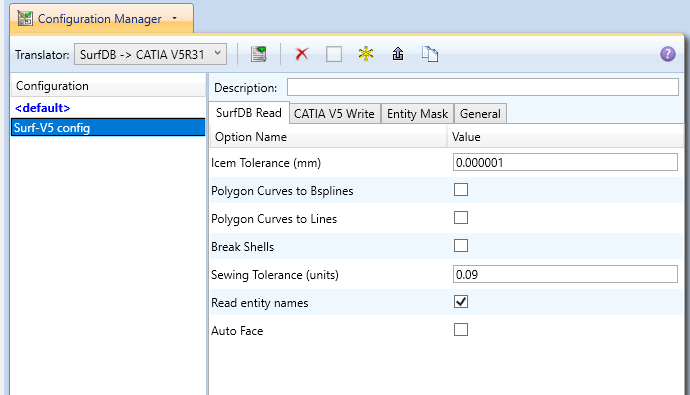Edit the Icem Tolerance value field
Image resolution: width=690 pixels, height=395 pixels.
(x=565, y=162)
